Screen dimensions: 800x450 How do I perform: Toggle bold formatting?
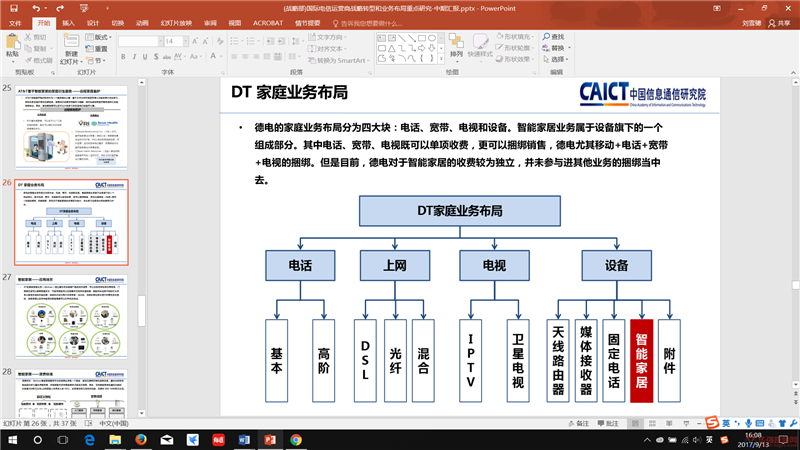coord(123,57)
